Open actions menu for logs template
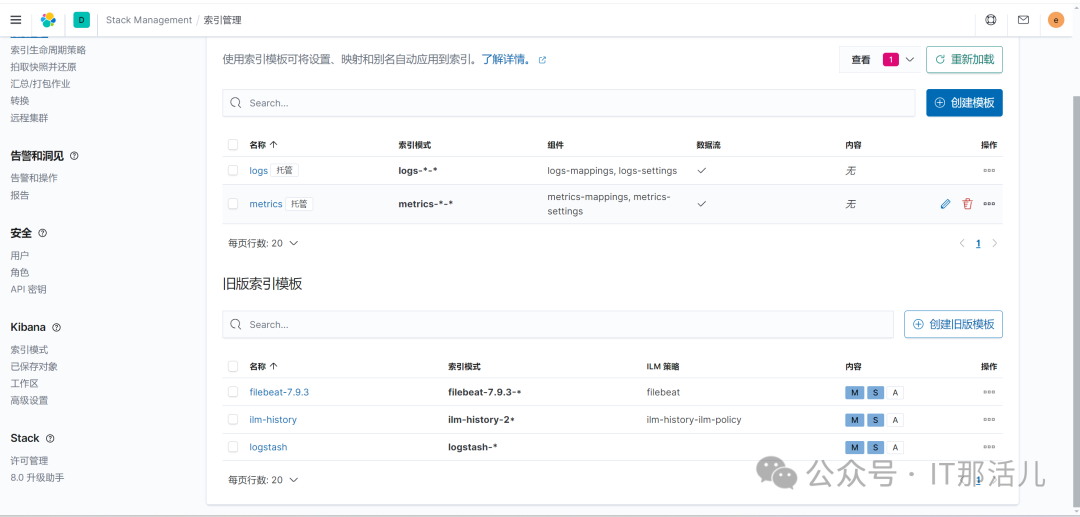 (x=989, y=171)
